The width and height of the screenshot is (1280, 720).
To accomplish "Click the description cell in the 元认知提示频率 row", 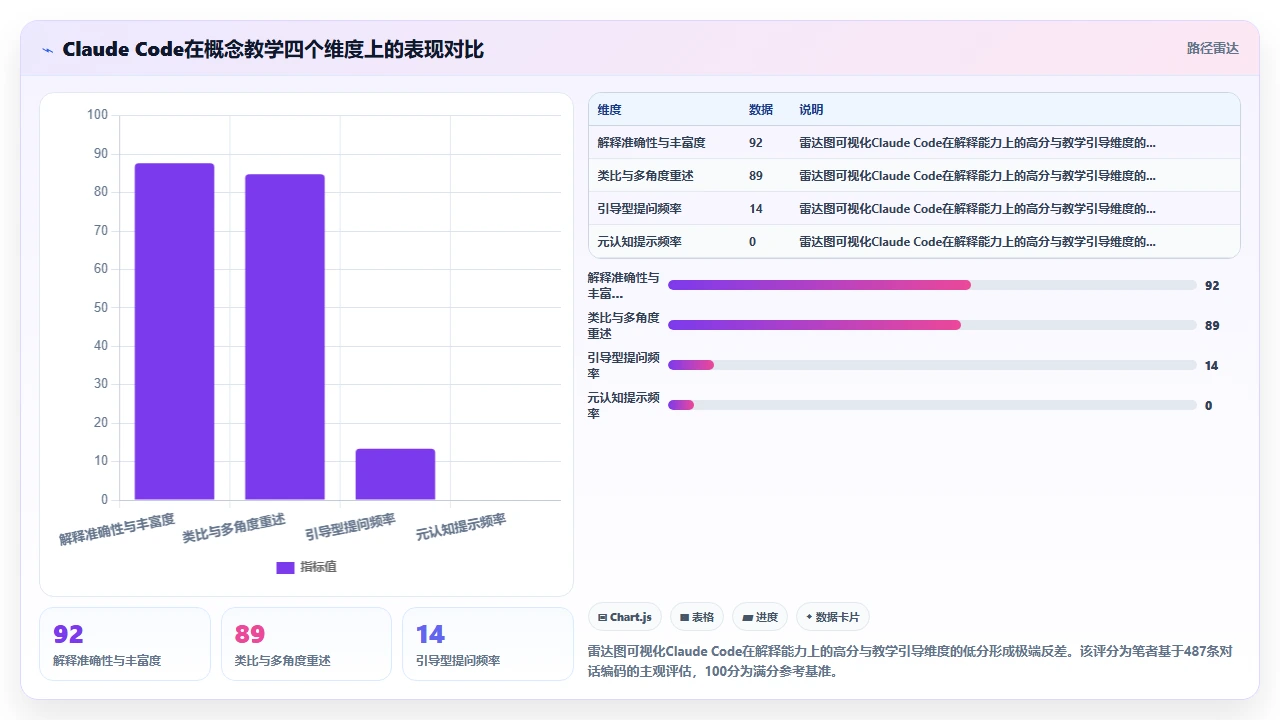I will click(x=977, y=242).
